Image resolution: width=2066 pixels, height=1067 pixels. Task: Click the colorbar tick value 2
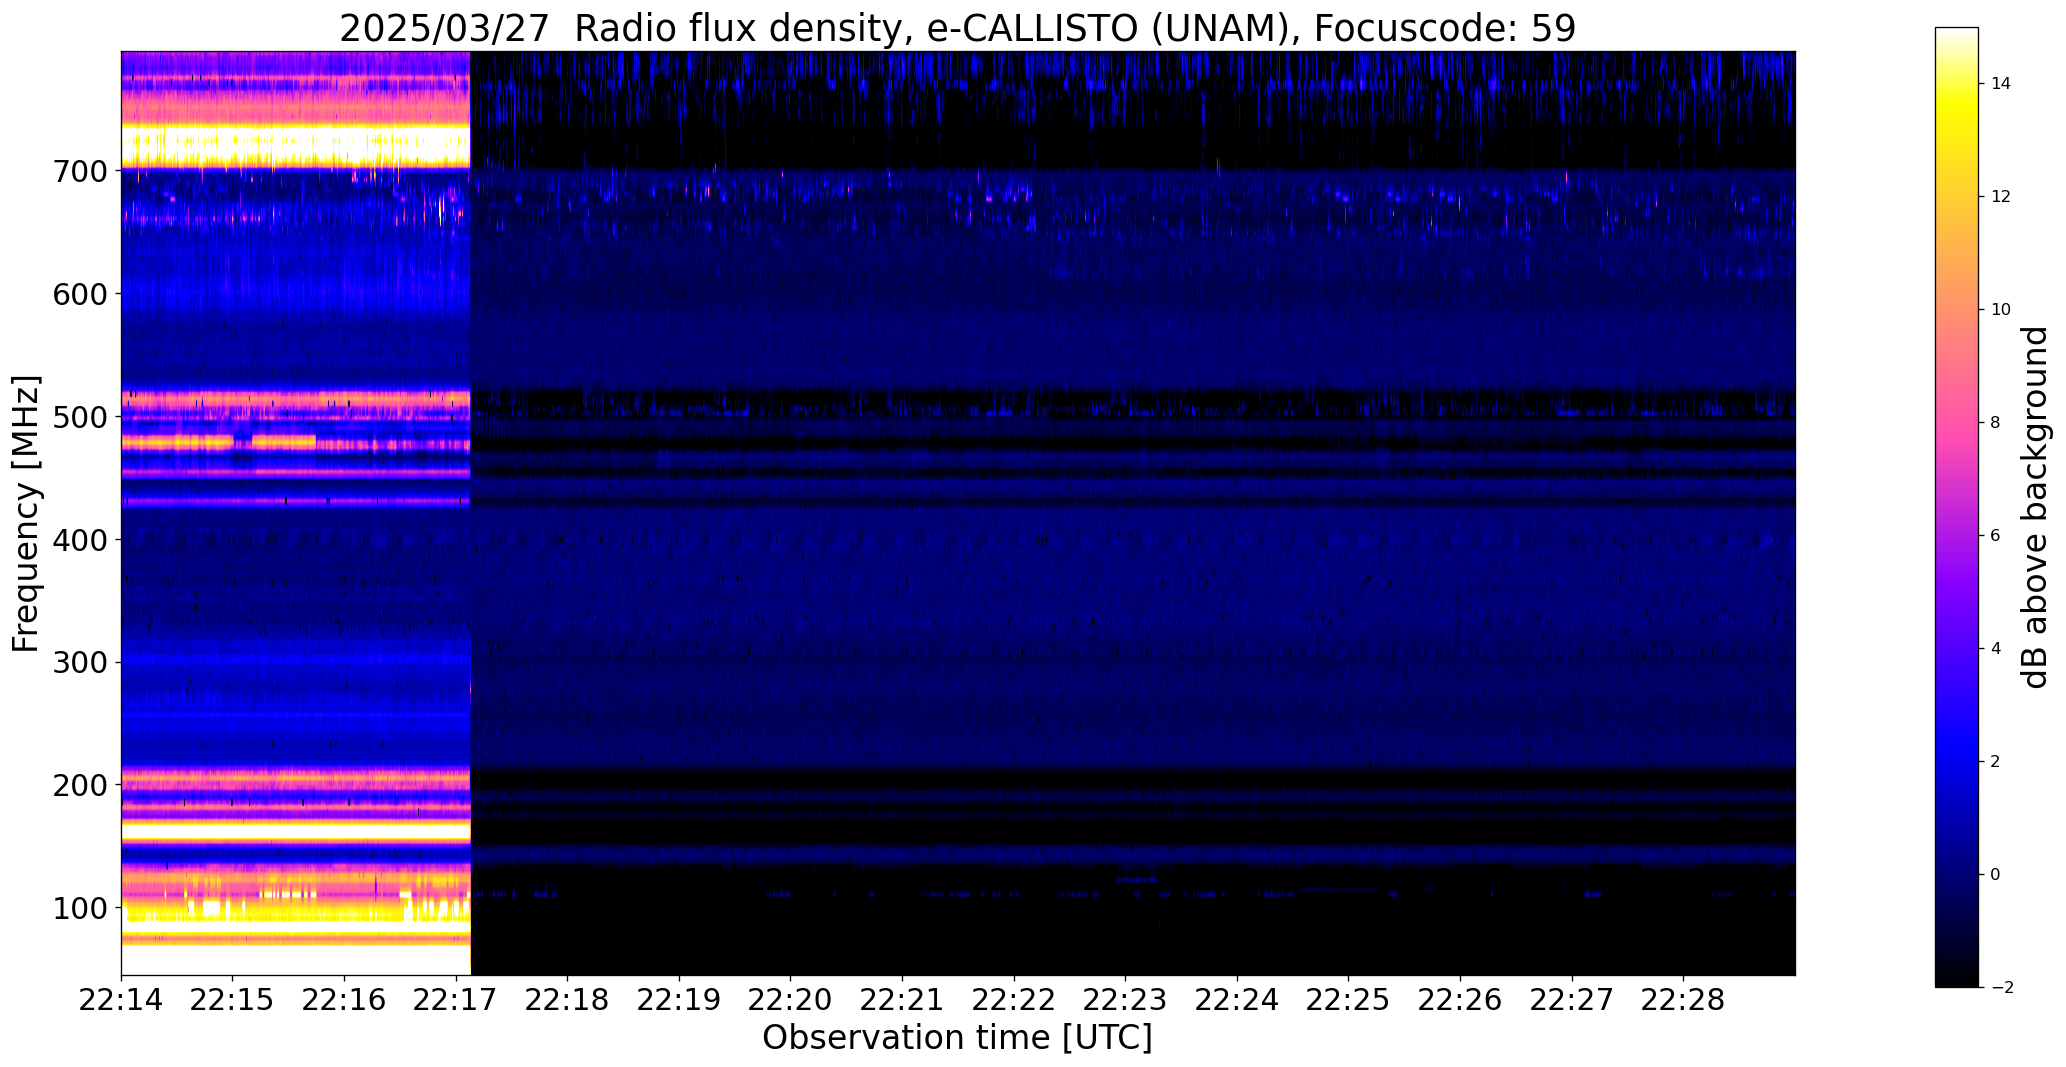[x=1996, y=762]
